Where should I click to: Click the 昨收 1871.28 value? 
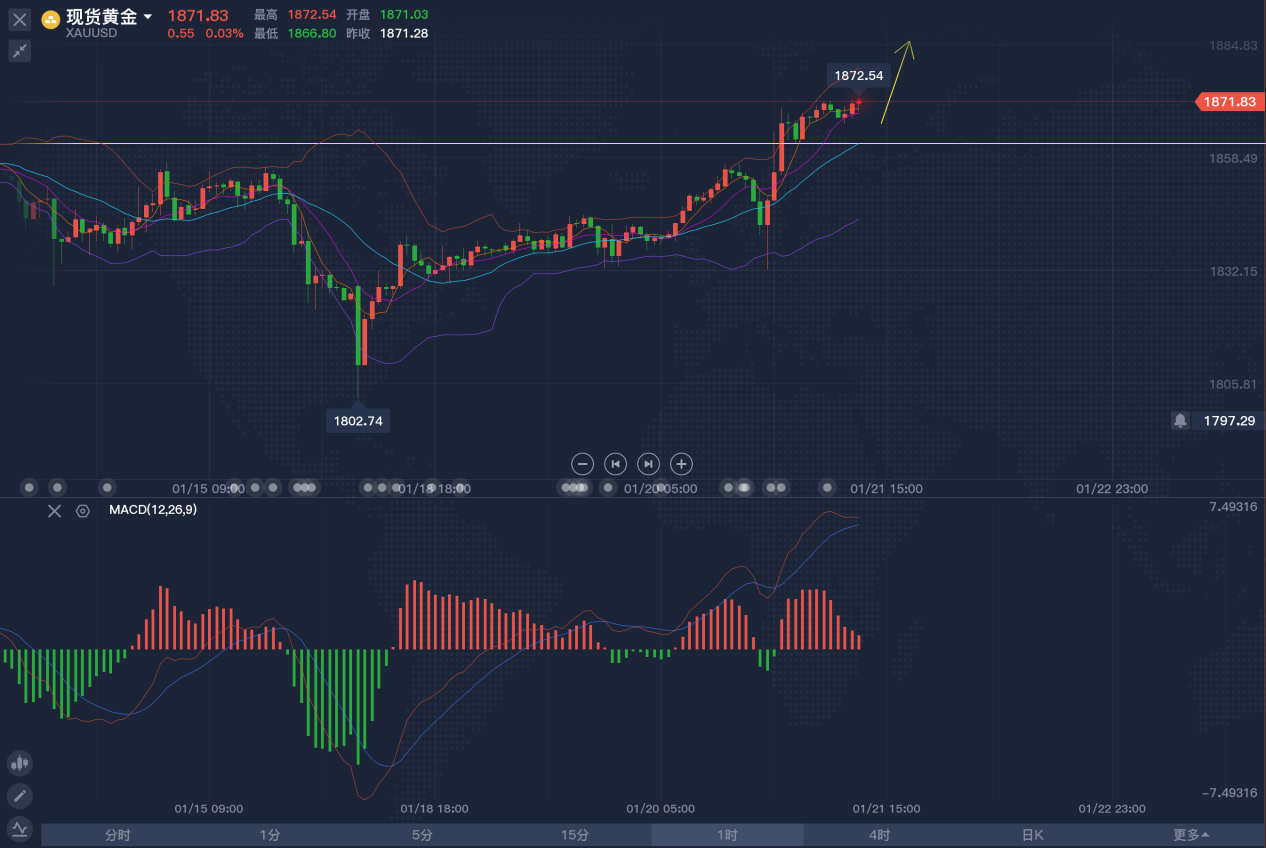point(404,33)
